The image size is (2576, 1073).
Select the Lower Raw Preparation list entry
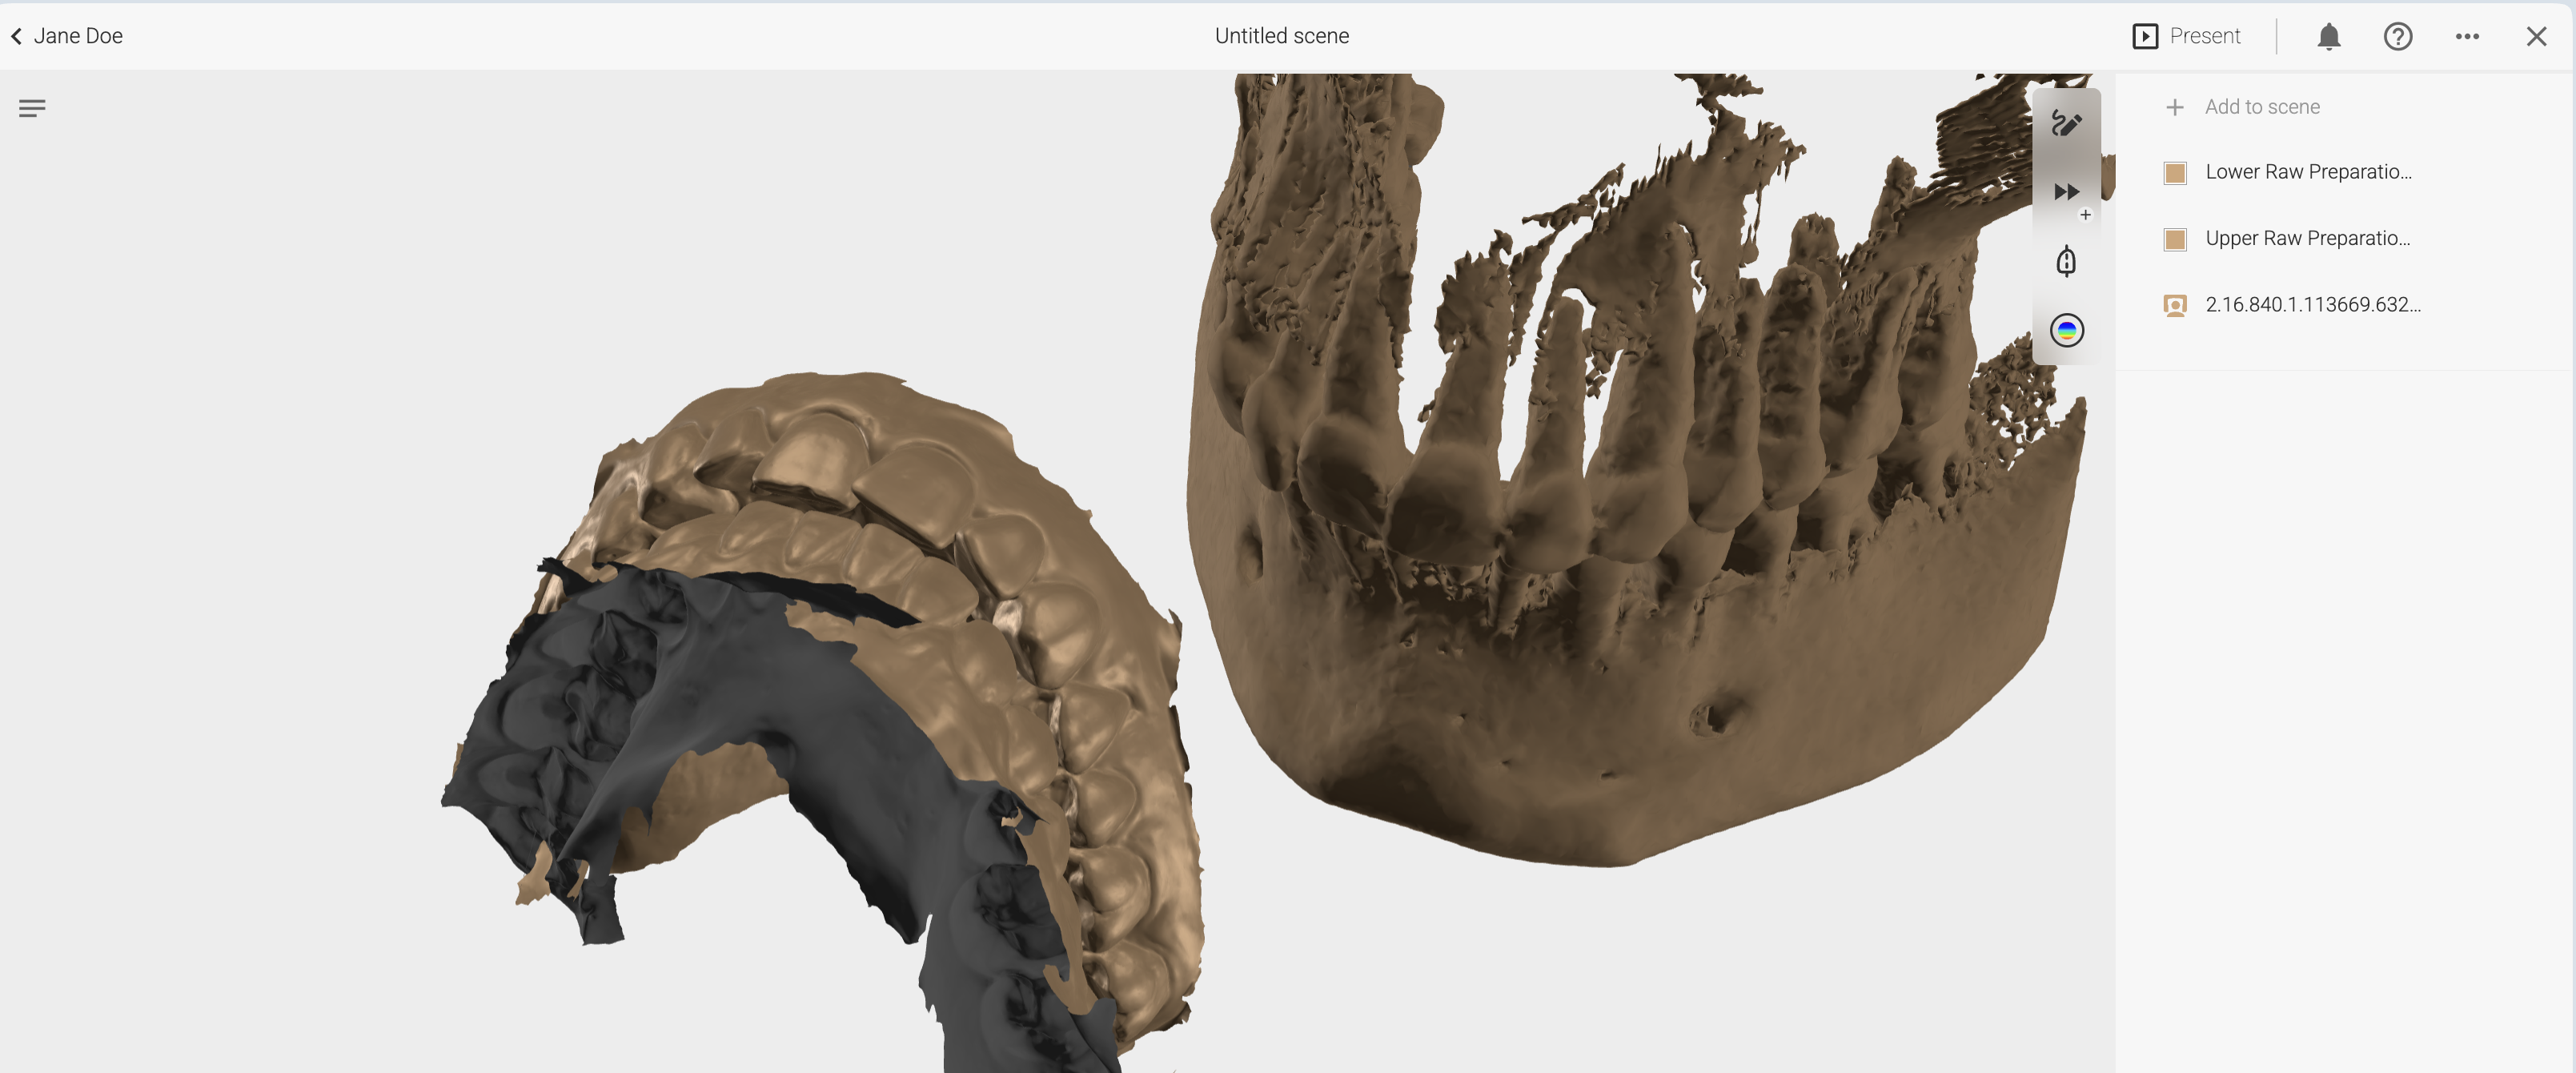click(2308, 172)
